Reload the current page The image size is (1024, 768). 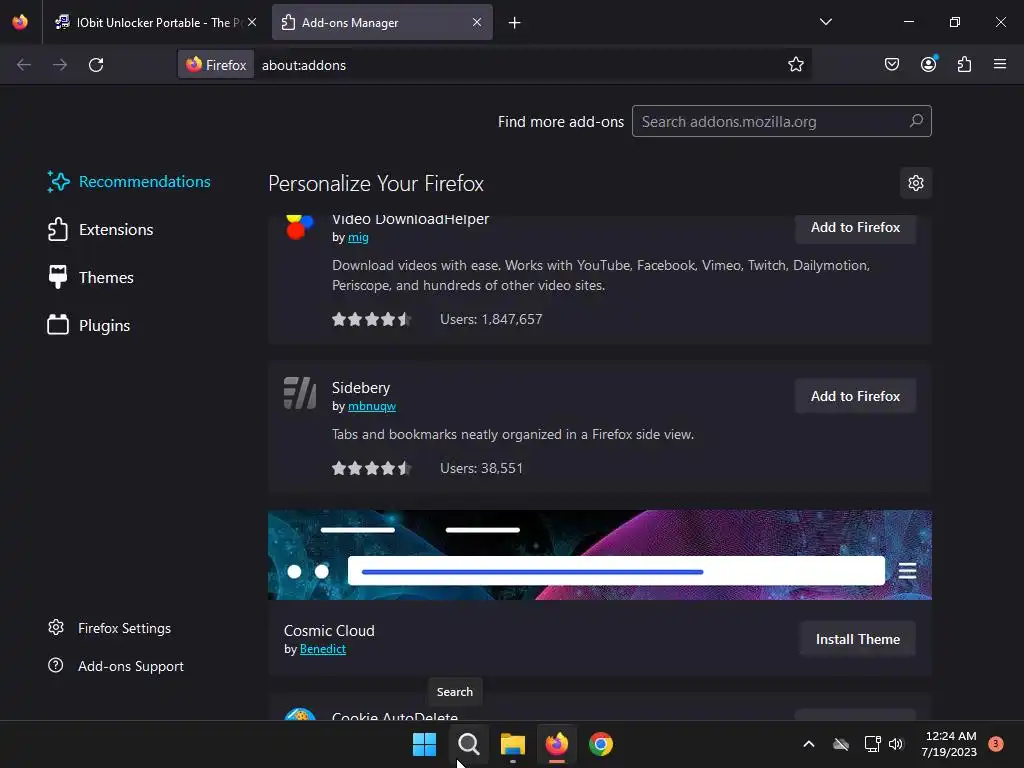pos(96,65)
